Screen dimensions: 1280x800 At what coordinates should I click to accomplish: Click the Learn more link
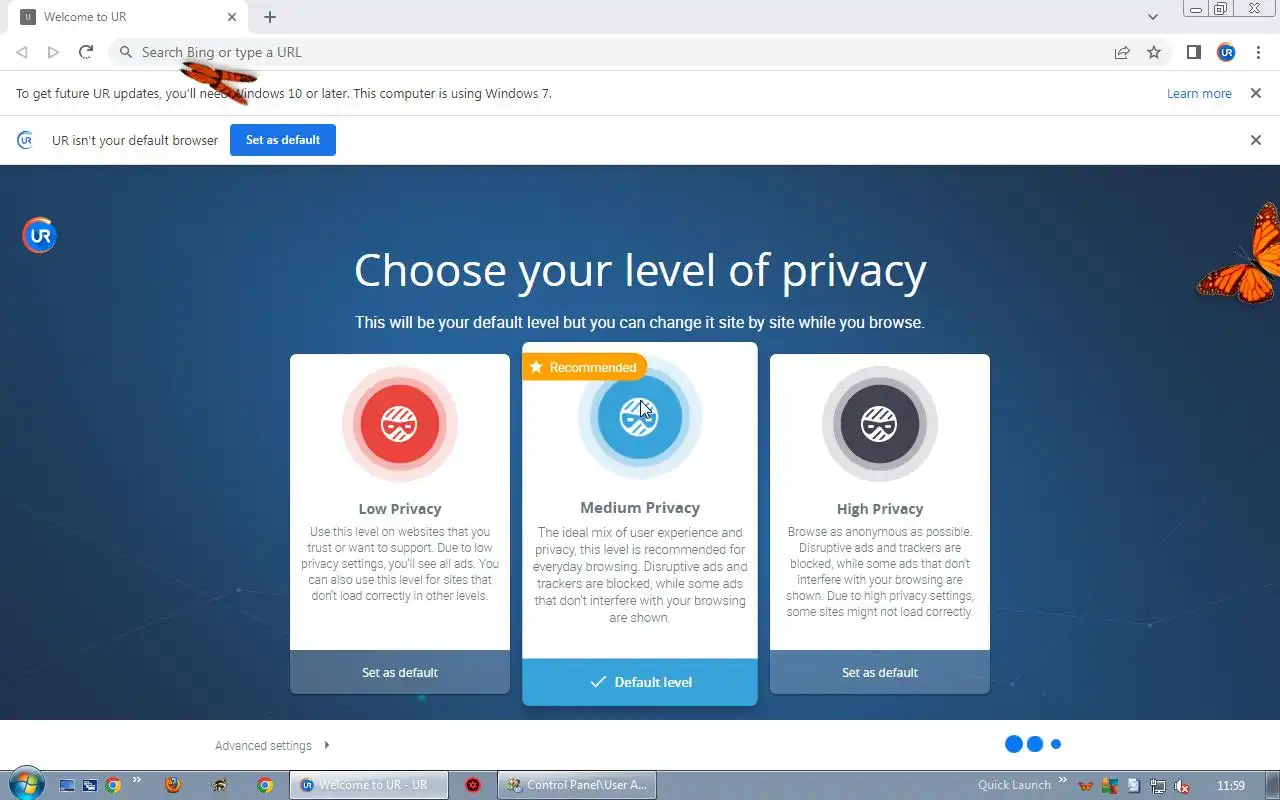tap(1199, 93)
